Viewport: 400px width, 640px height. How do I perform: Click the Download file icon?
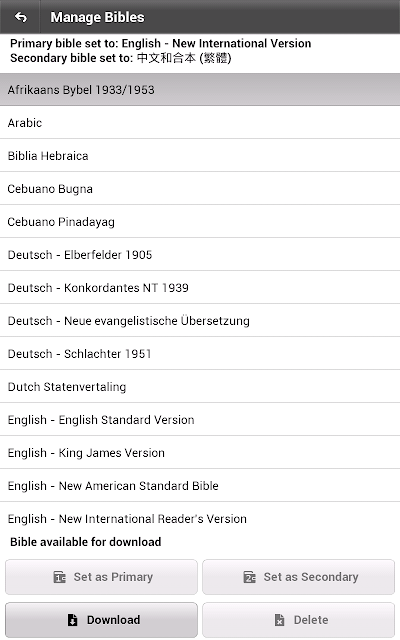coord(72,620)
